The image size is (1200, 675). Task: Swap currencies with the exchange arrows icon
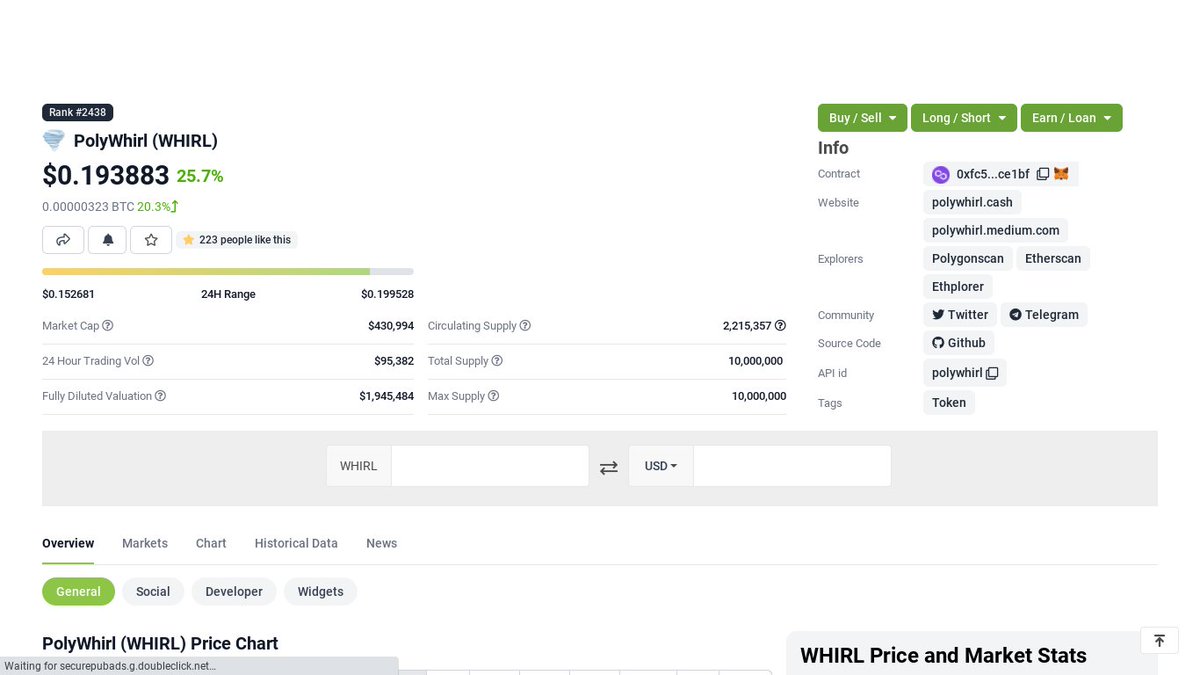click(608, 467)
